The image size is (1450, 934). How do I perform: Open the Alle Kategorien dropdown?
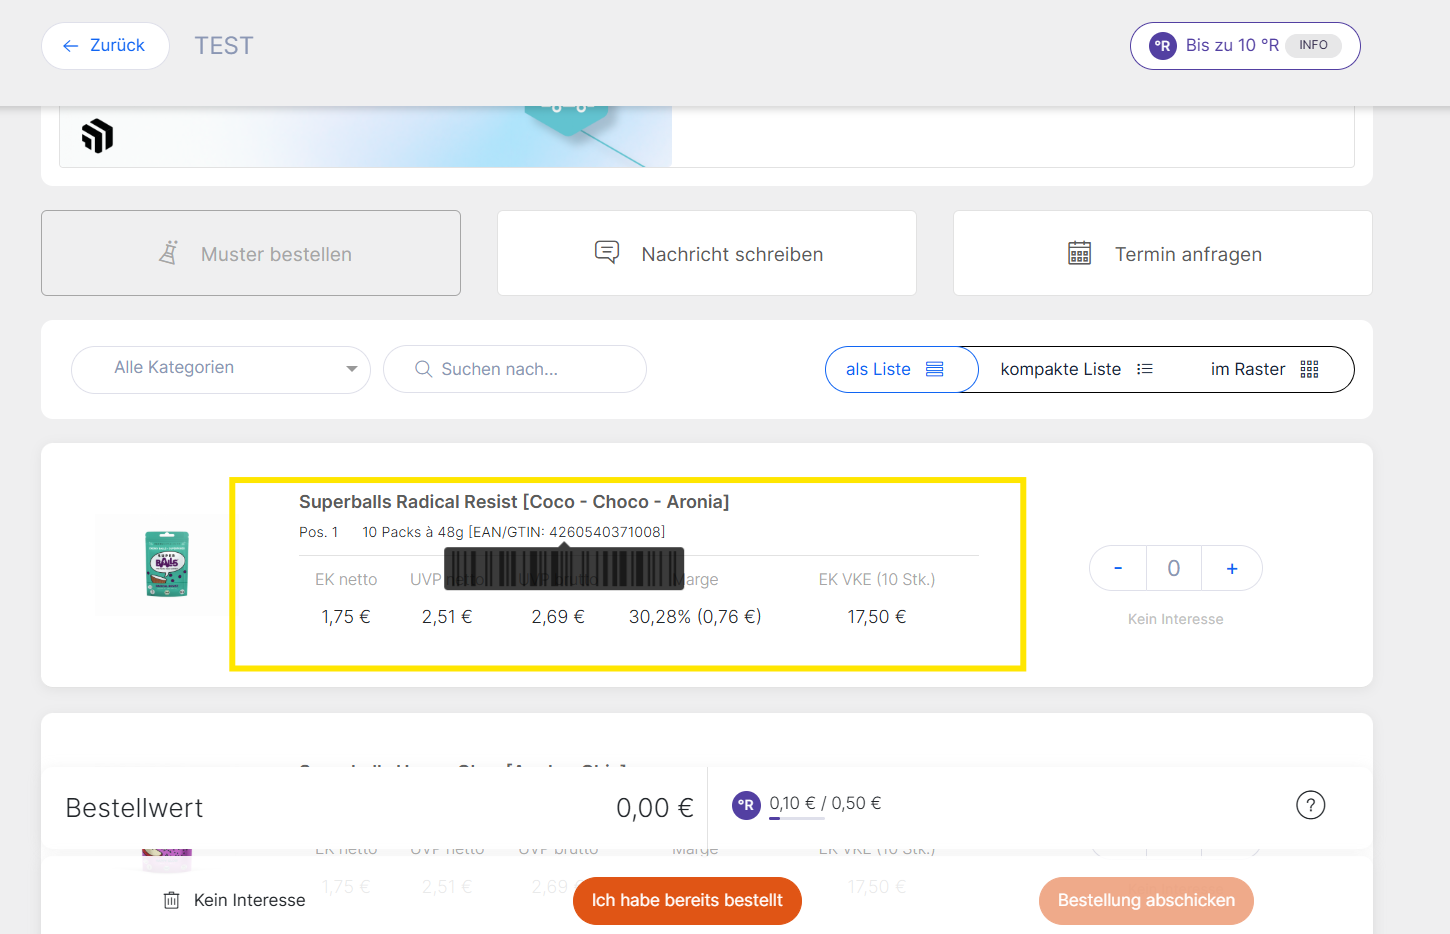[221, 369]
